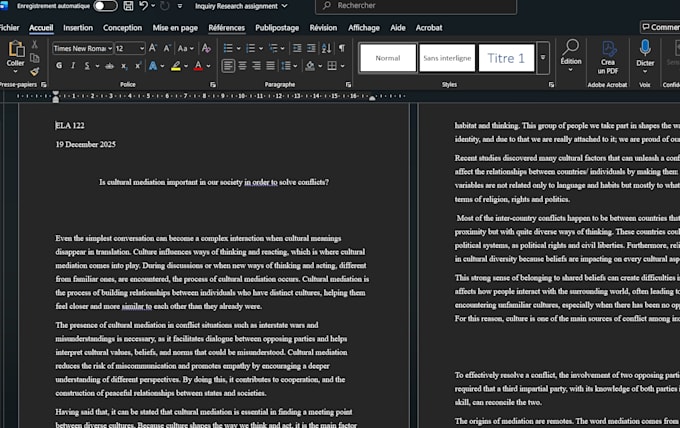Toggle subscript formatting
Image resolution: width=680 pixels, height=428 pixels.
point(124,66)
